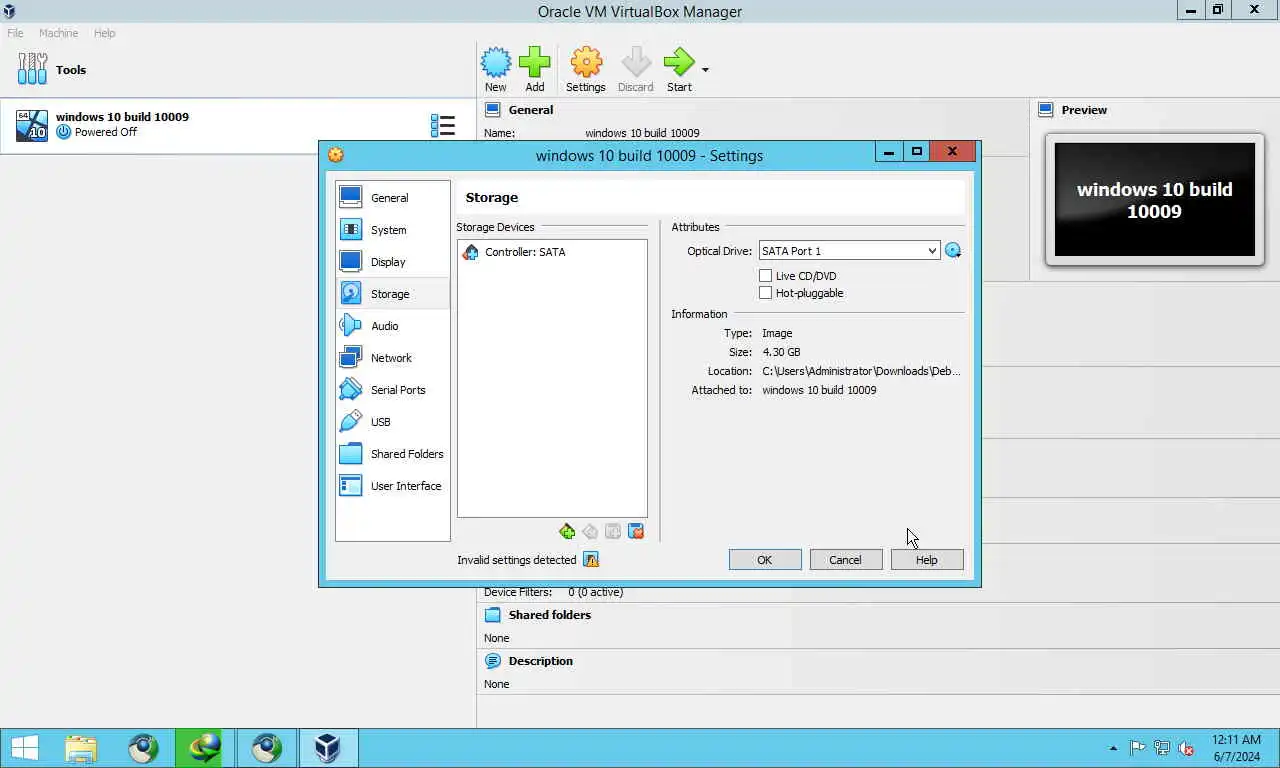This screenshot has height=768, width=1280.
Task: Click the Action Center flag tray icon
Action: point(1138,748)
